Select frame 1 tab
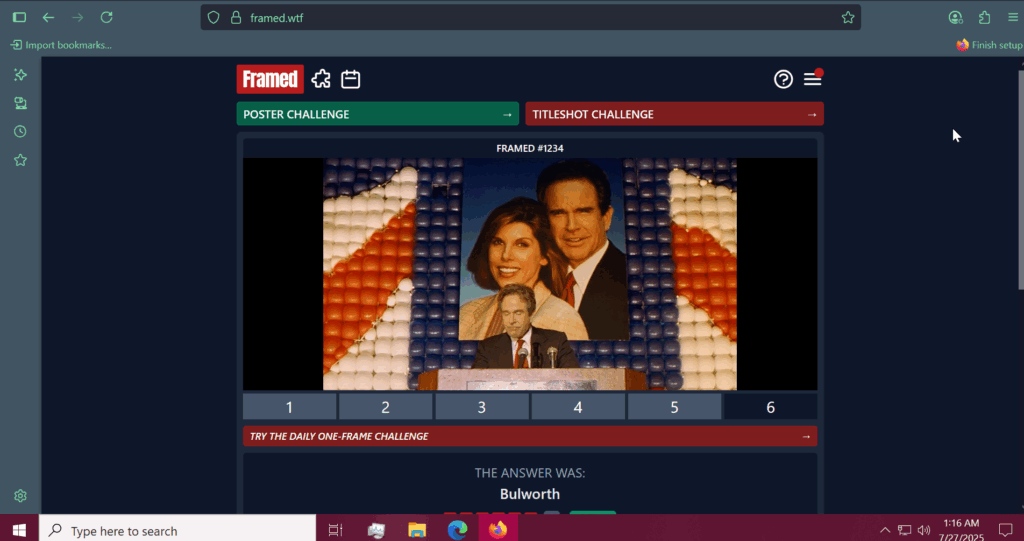The image size is (1024, 541). click(289, 407)
